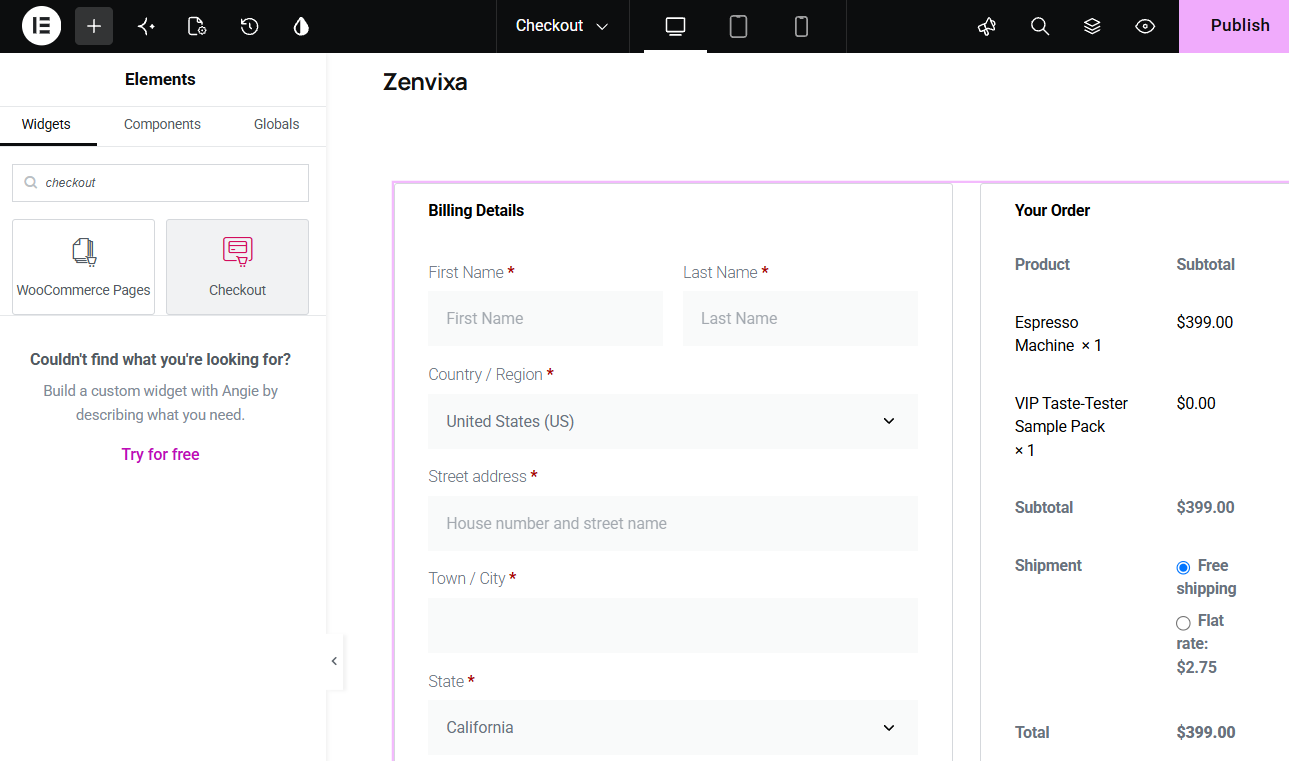
Task: Switch to mobile view icon
Action: [x=801, y=26]
